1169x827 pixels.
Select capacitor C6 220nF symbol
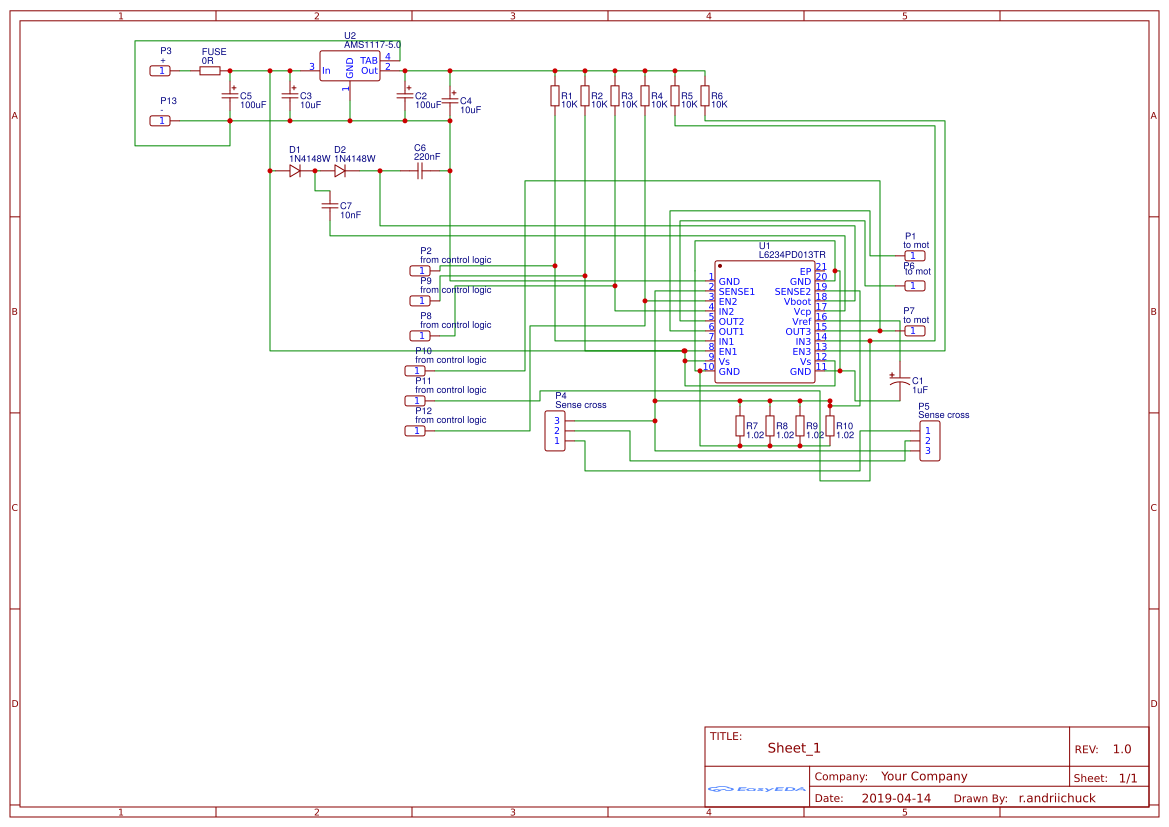click(x=420, y=172)
